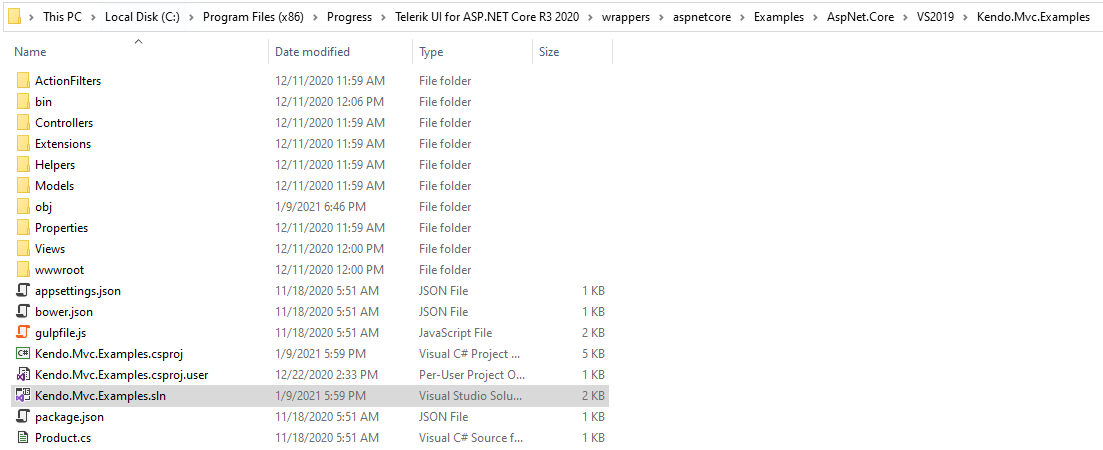Click the Controllers folder icon
This screenshot has height=450, width=1103.
click(23, 123)
